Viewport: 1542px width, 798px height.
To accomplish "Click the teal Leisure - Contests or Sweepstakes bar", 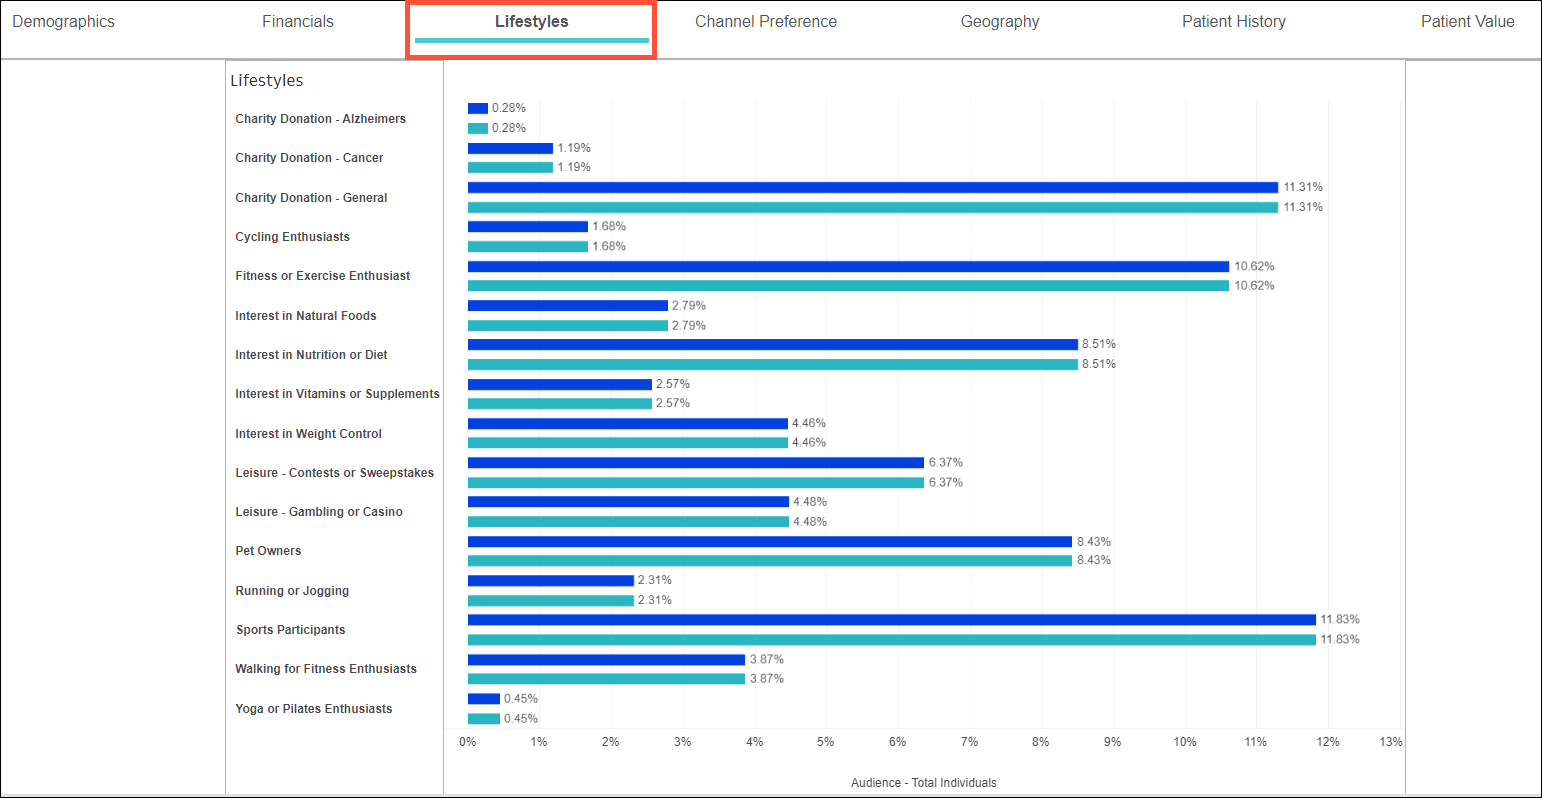I will pyautogui.click(x=695, y=483).
